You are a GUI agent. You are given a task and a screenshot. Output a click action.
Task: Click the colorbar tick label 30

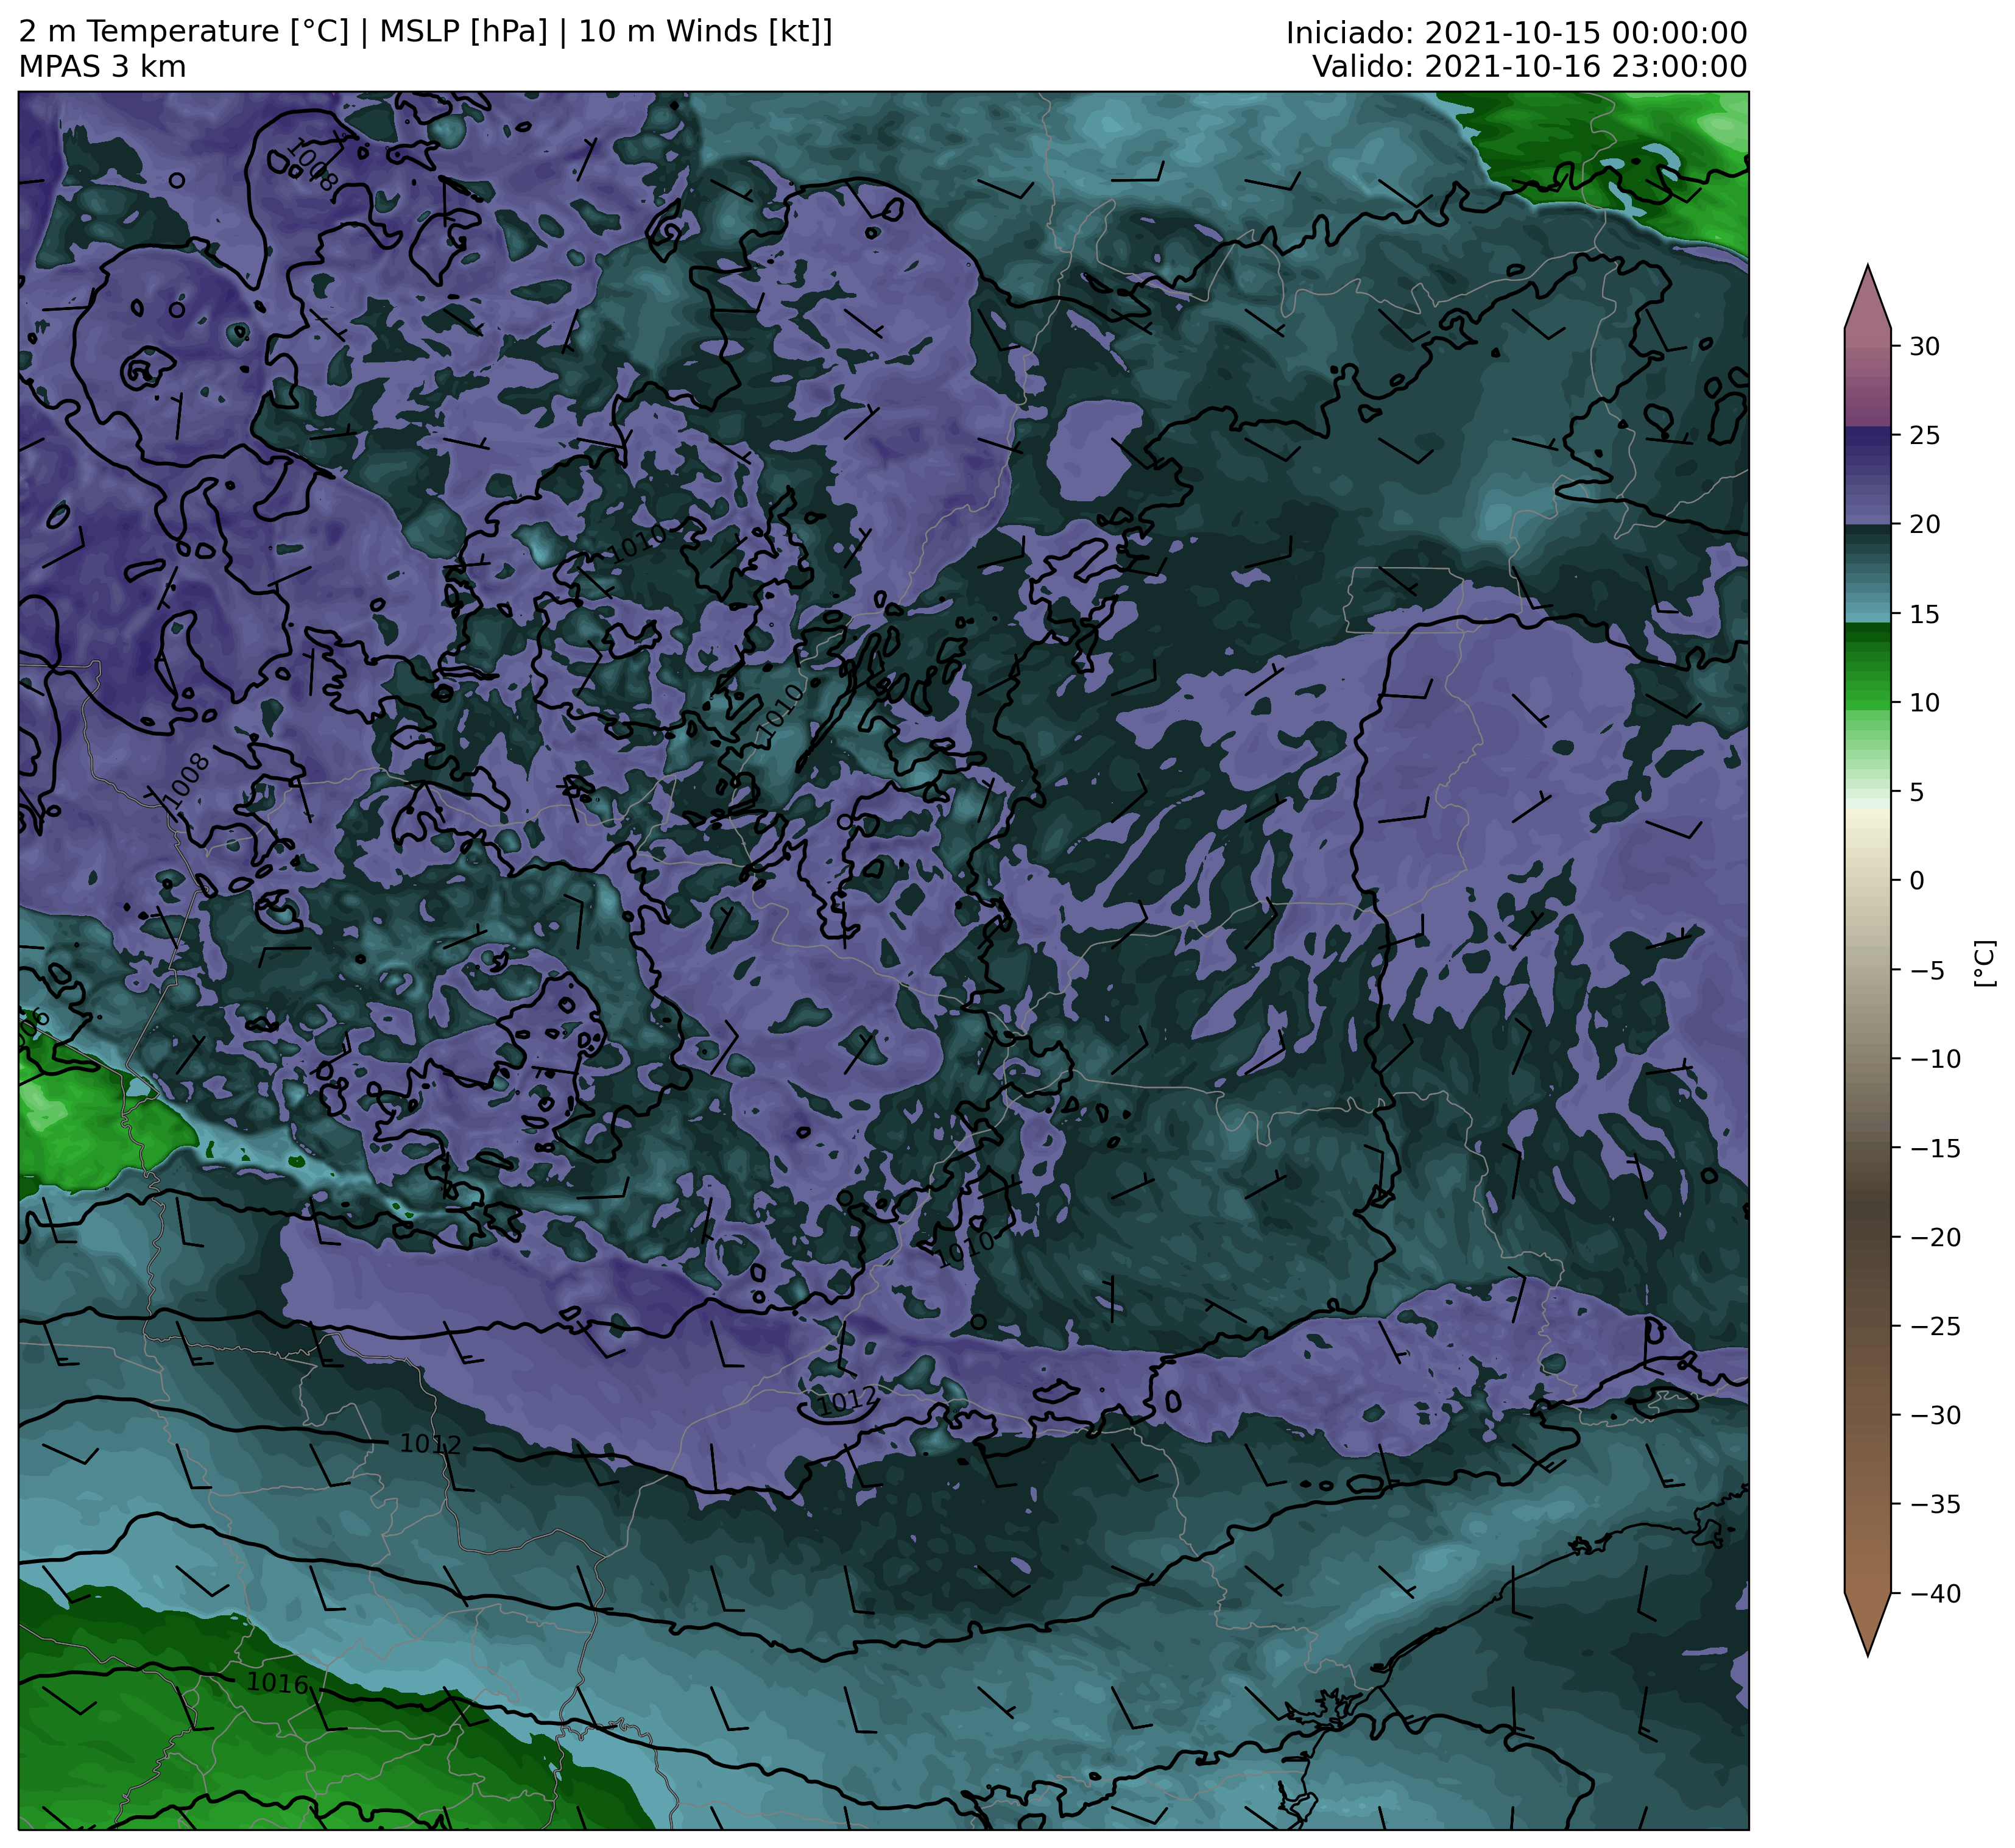1925,347
